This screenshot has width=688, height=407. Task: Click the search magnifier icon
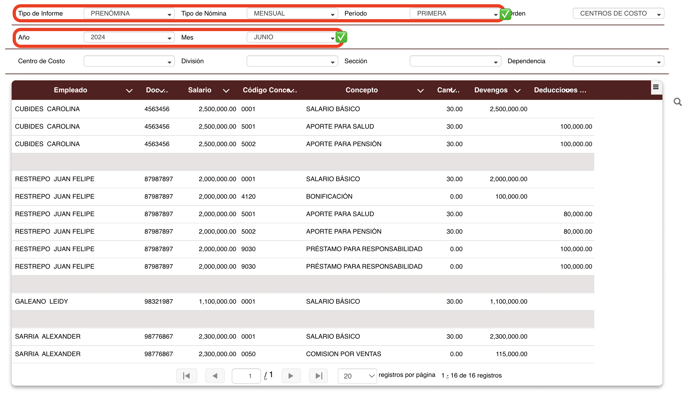[x=677, y=102]
